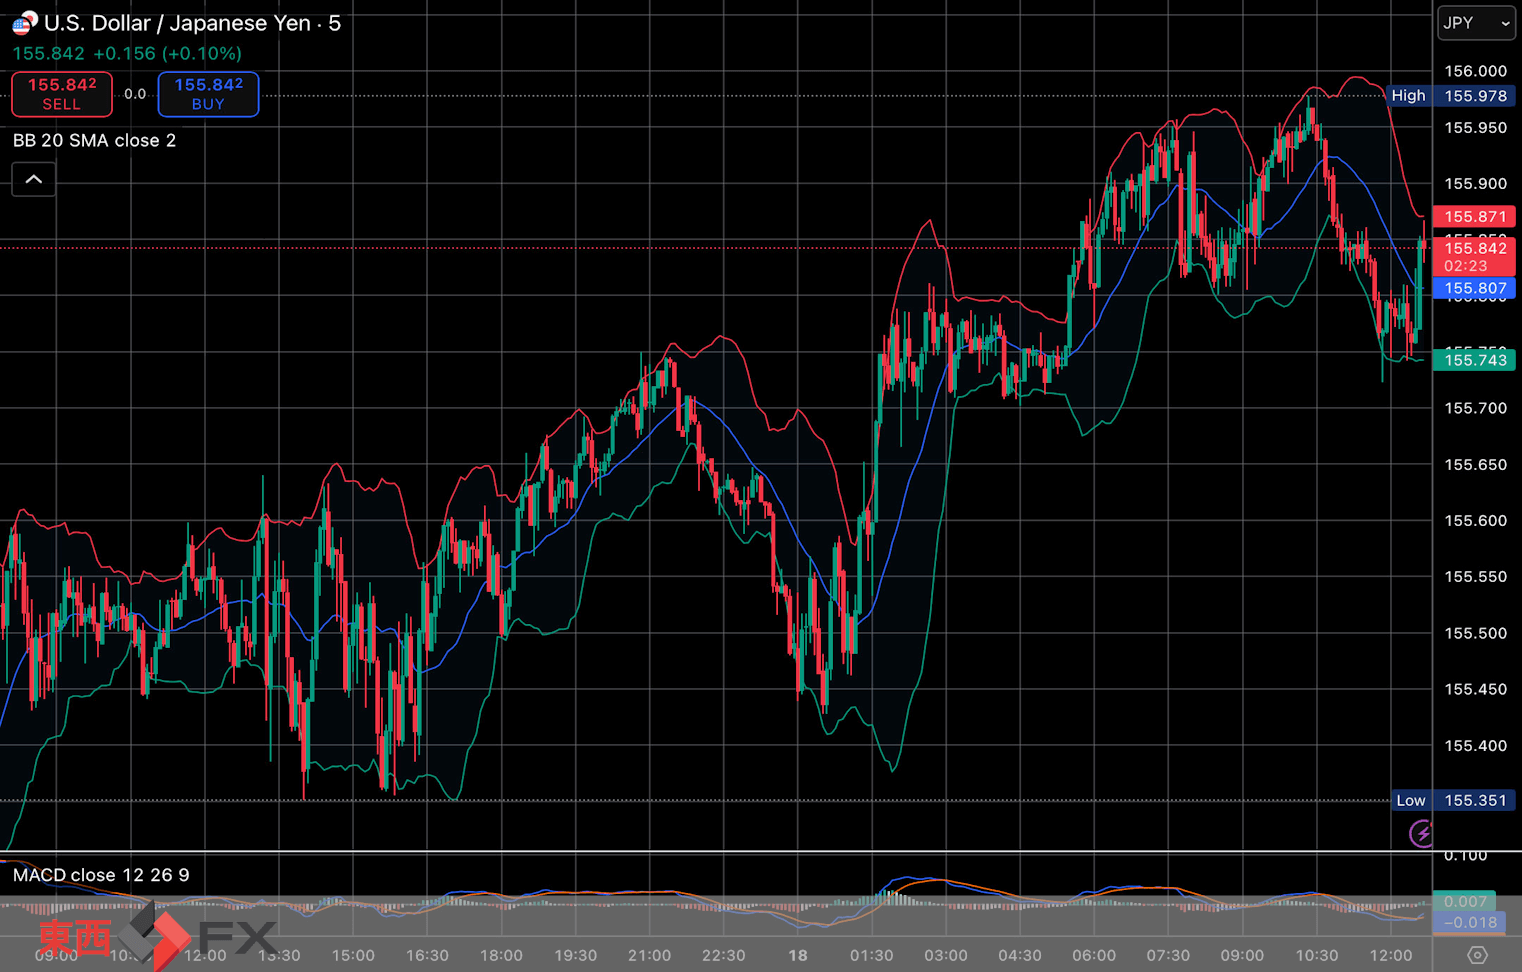Click the High 155.978 price label
The image size is (1522, 972).
pyautogui.click(x=1448, y=96)
